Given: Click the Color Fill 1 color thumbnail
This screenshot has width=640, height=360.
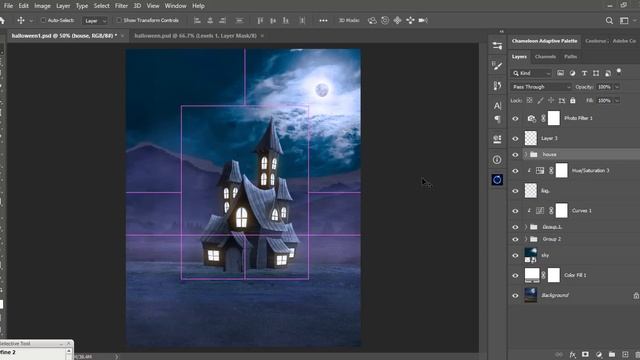Looking at the screenshot, I should (x=532, y=275).
